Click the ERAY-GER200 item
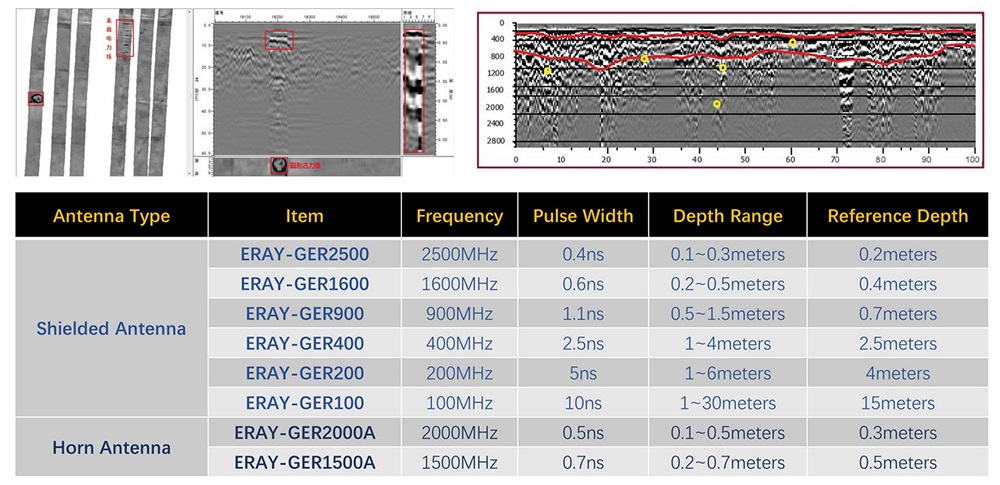 [x=305, y=373]
